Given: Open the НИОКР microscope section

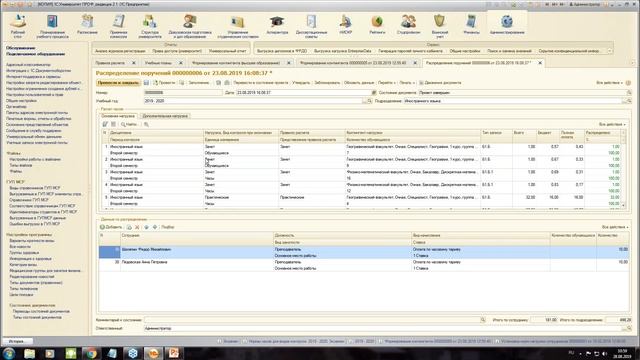Looking at the screenshot, I should coord(345,24).
